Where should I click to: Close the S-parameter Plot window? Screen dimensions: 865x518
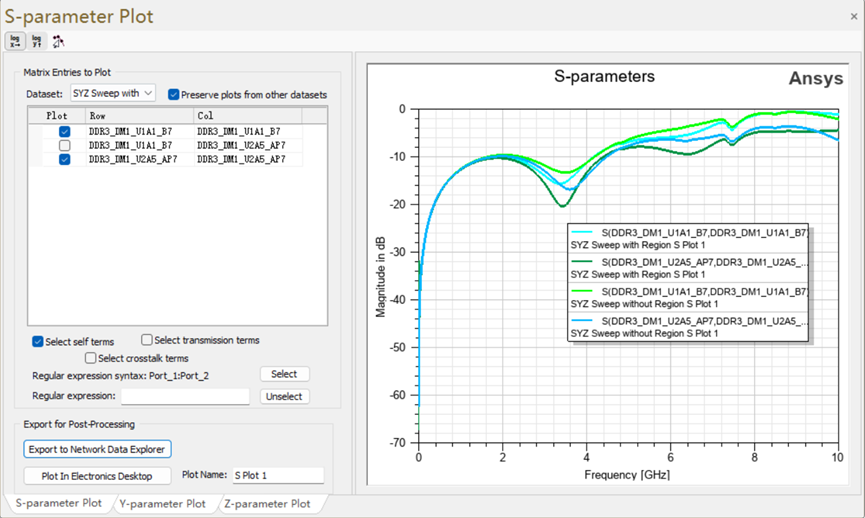(x=853, y=16)
